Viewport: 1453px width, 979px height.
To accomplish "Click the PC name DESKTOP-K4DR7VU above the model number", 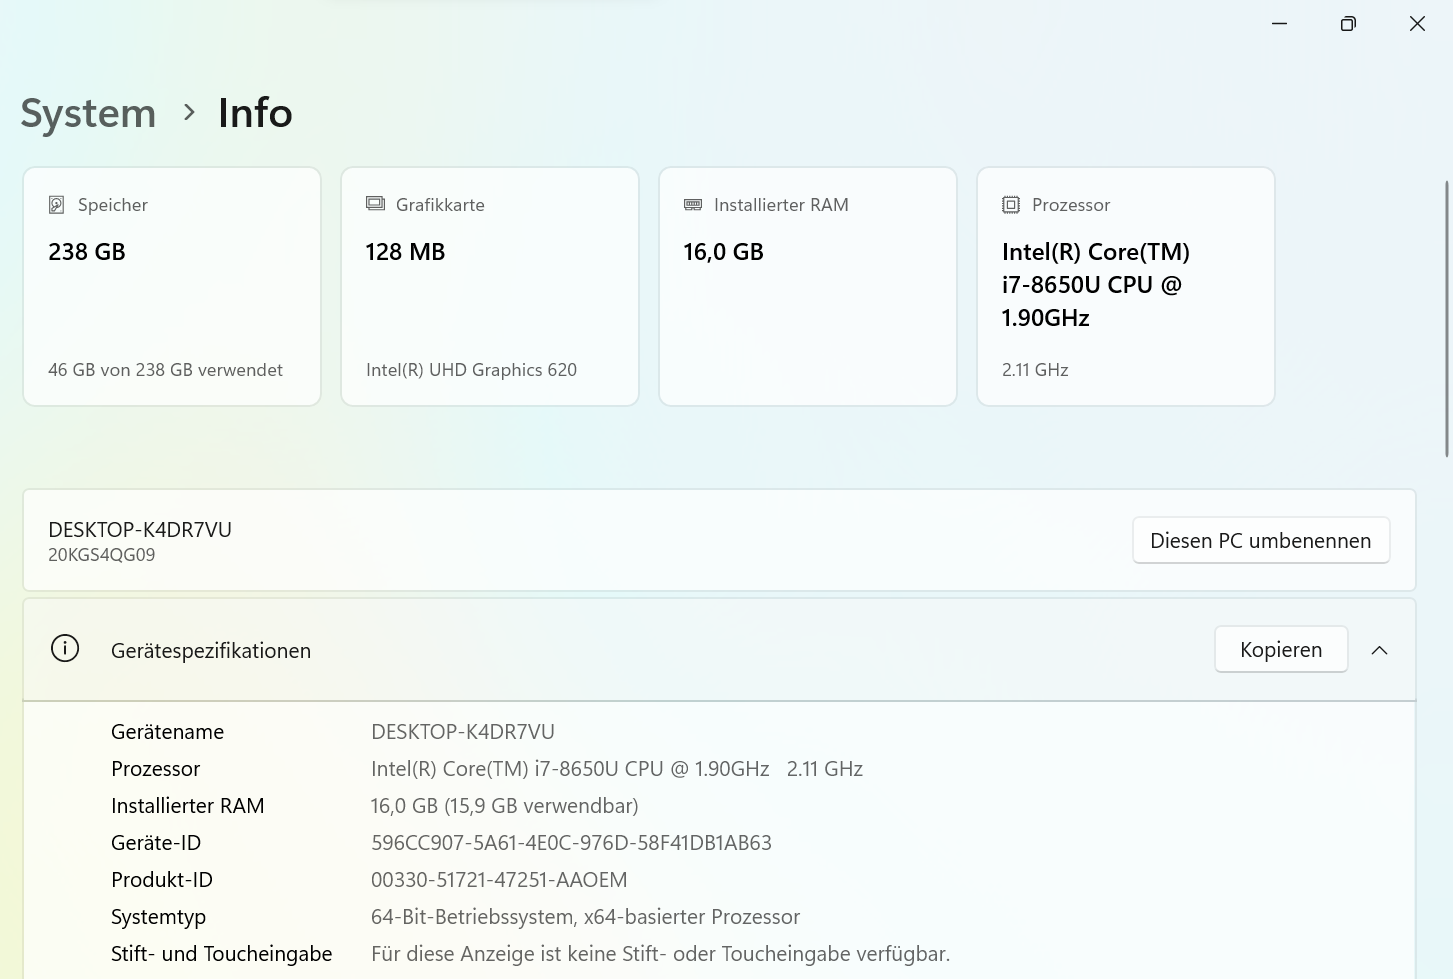I will click(x=140, y=530).
